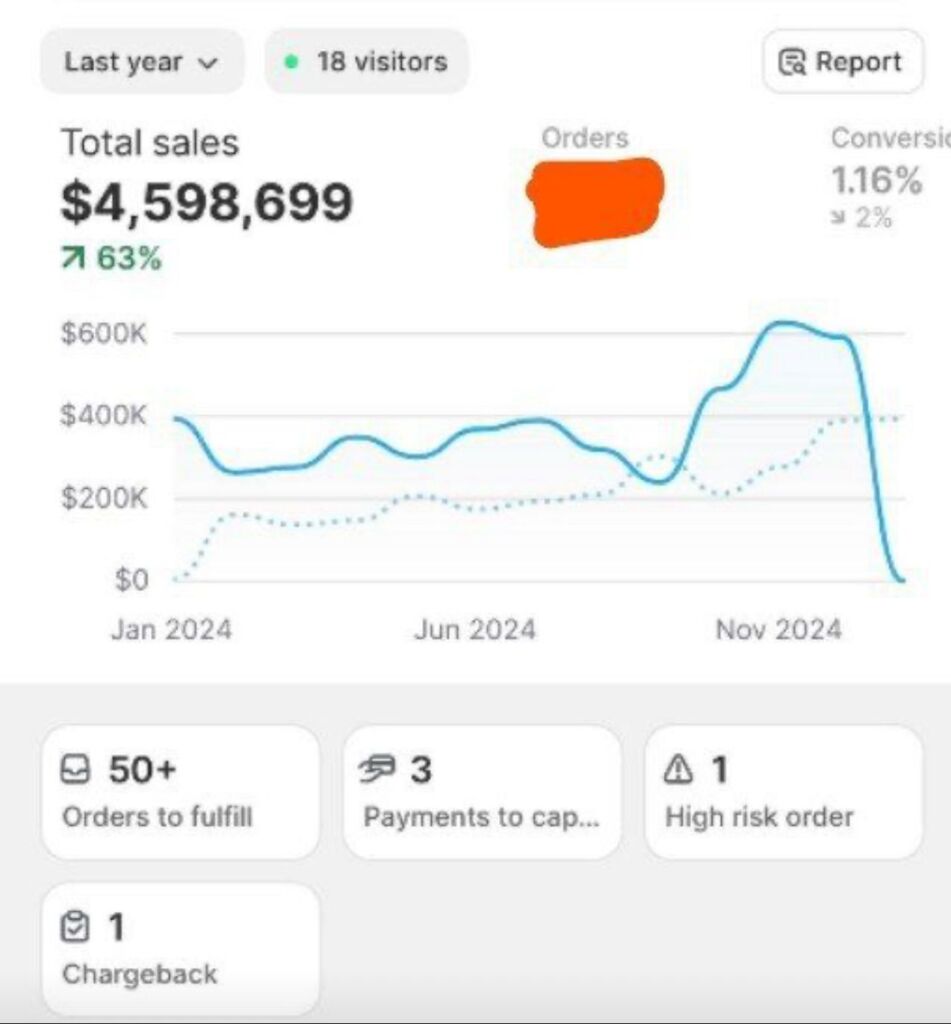Click the Report magnifier icon
This screenshot has width=951, height=1024.
[x=792, y=62]
